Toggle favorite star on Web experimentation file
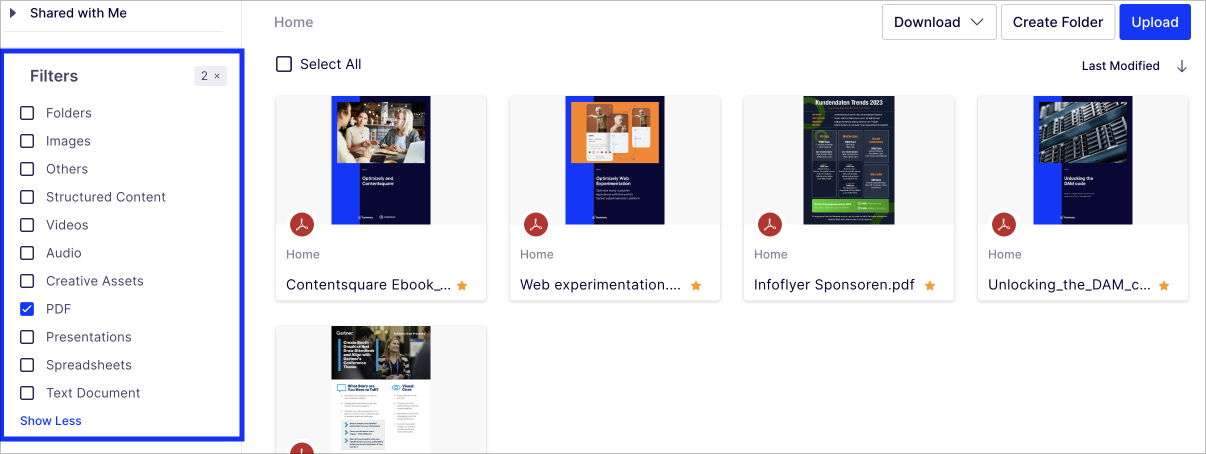The image size is (1206, 454). pos(696,286)
